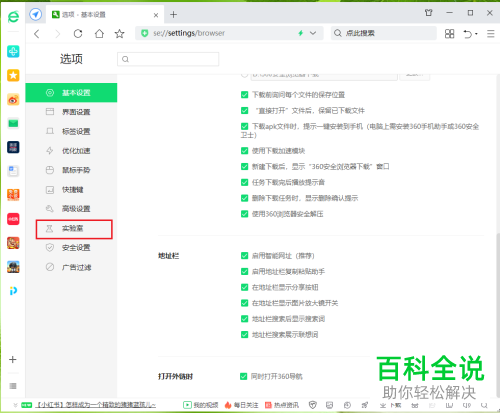Launch the cartoon face game icon in sidebar
Viewport: 500px width, 413px height.
click(13, 243)
